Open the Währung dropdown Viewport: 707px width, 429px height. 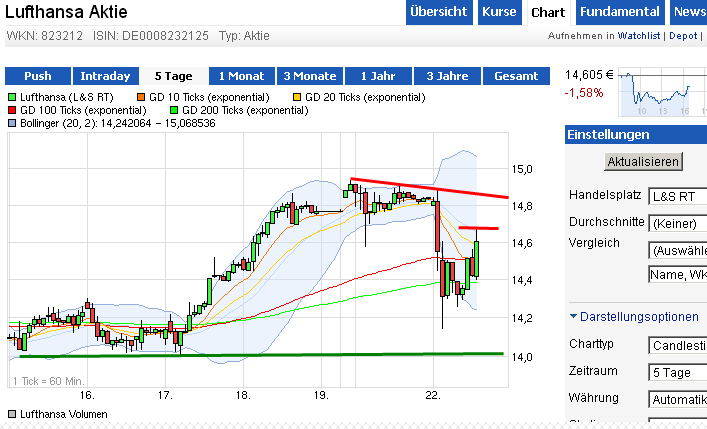[x=678, y=399]
